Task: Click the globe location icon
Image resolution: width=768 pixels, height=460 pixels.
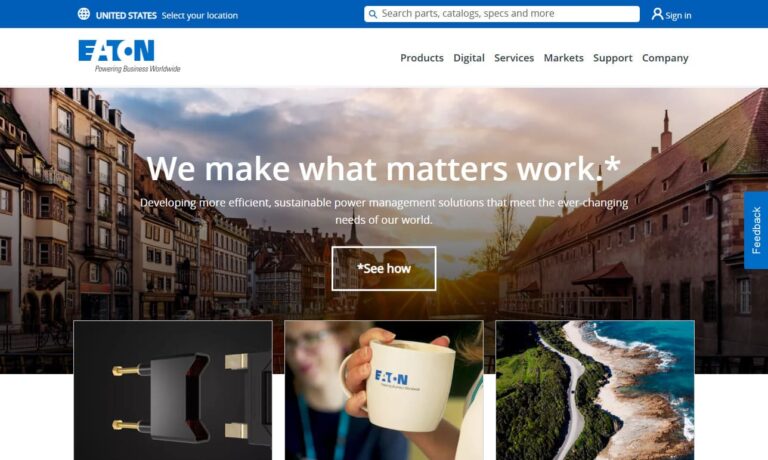Action: point(84,14)
